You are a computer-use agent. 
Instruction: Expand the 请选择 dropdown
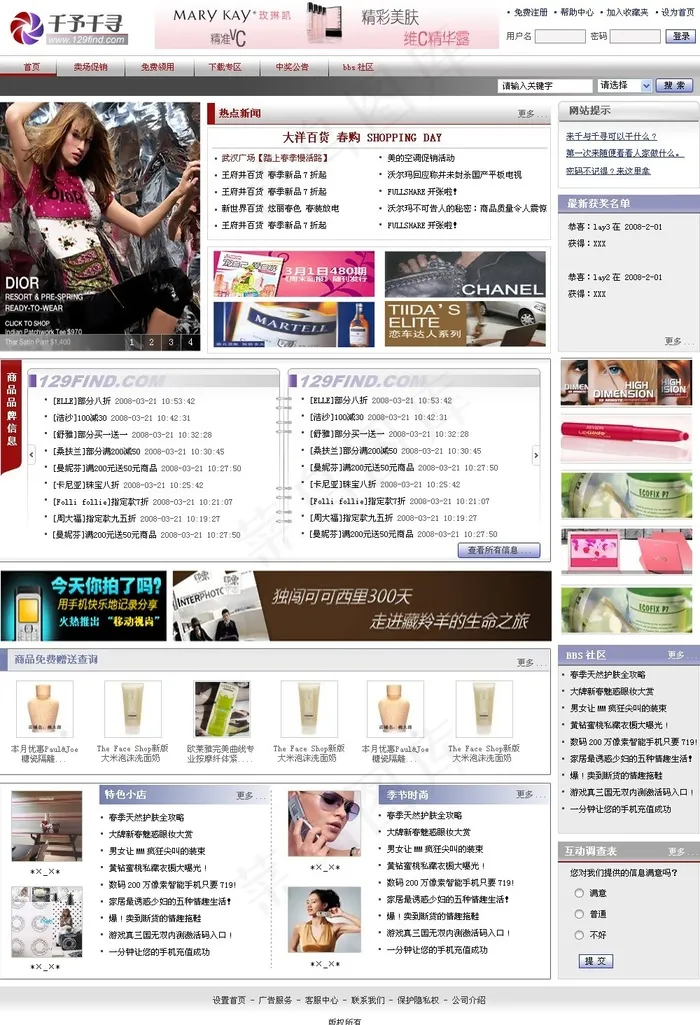pyautogui.click(x=625, y=86)
